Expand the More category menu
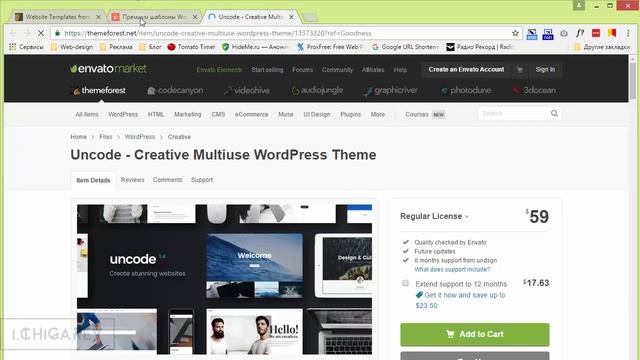 tap(378, 114)
